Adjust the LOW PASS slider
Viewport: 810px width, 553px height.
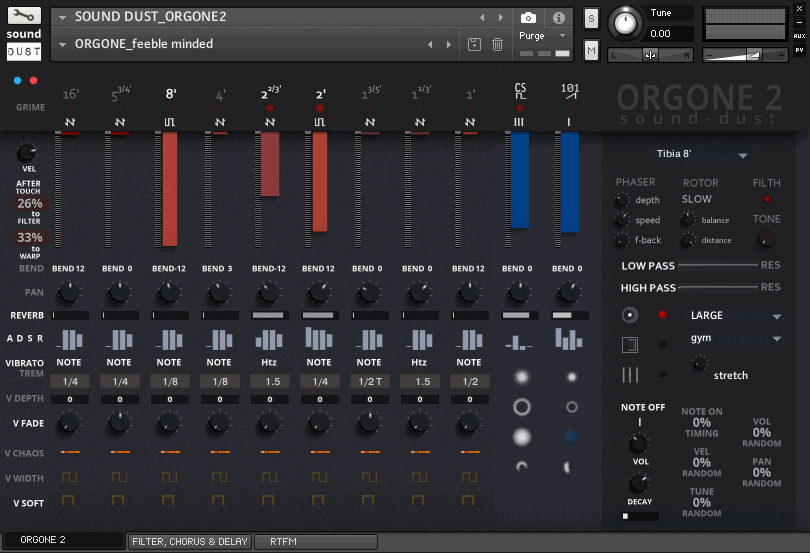718,265
